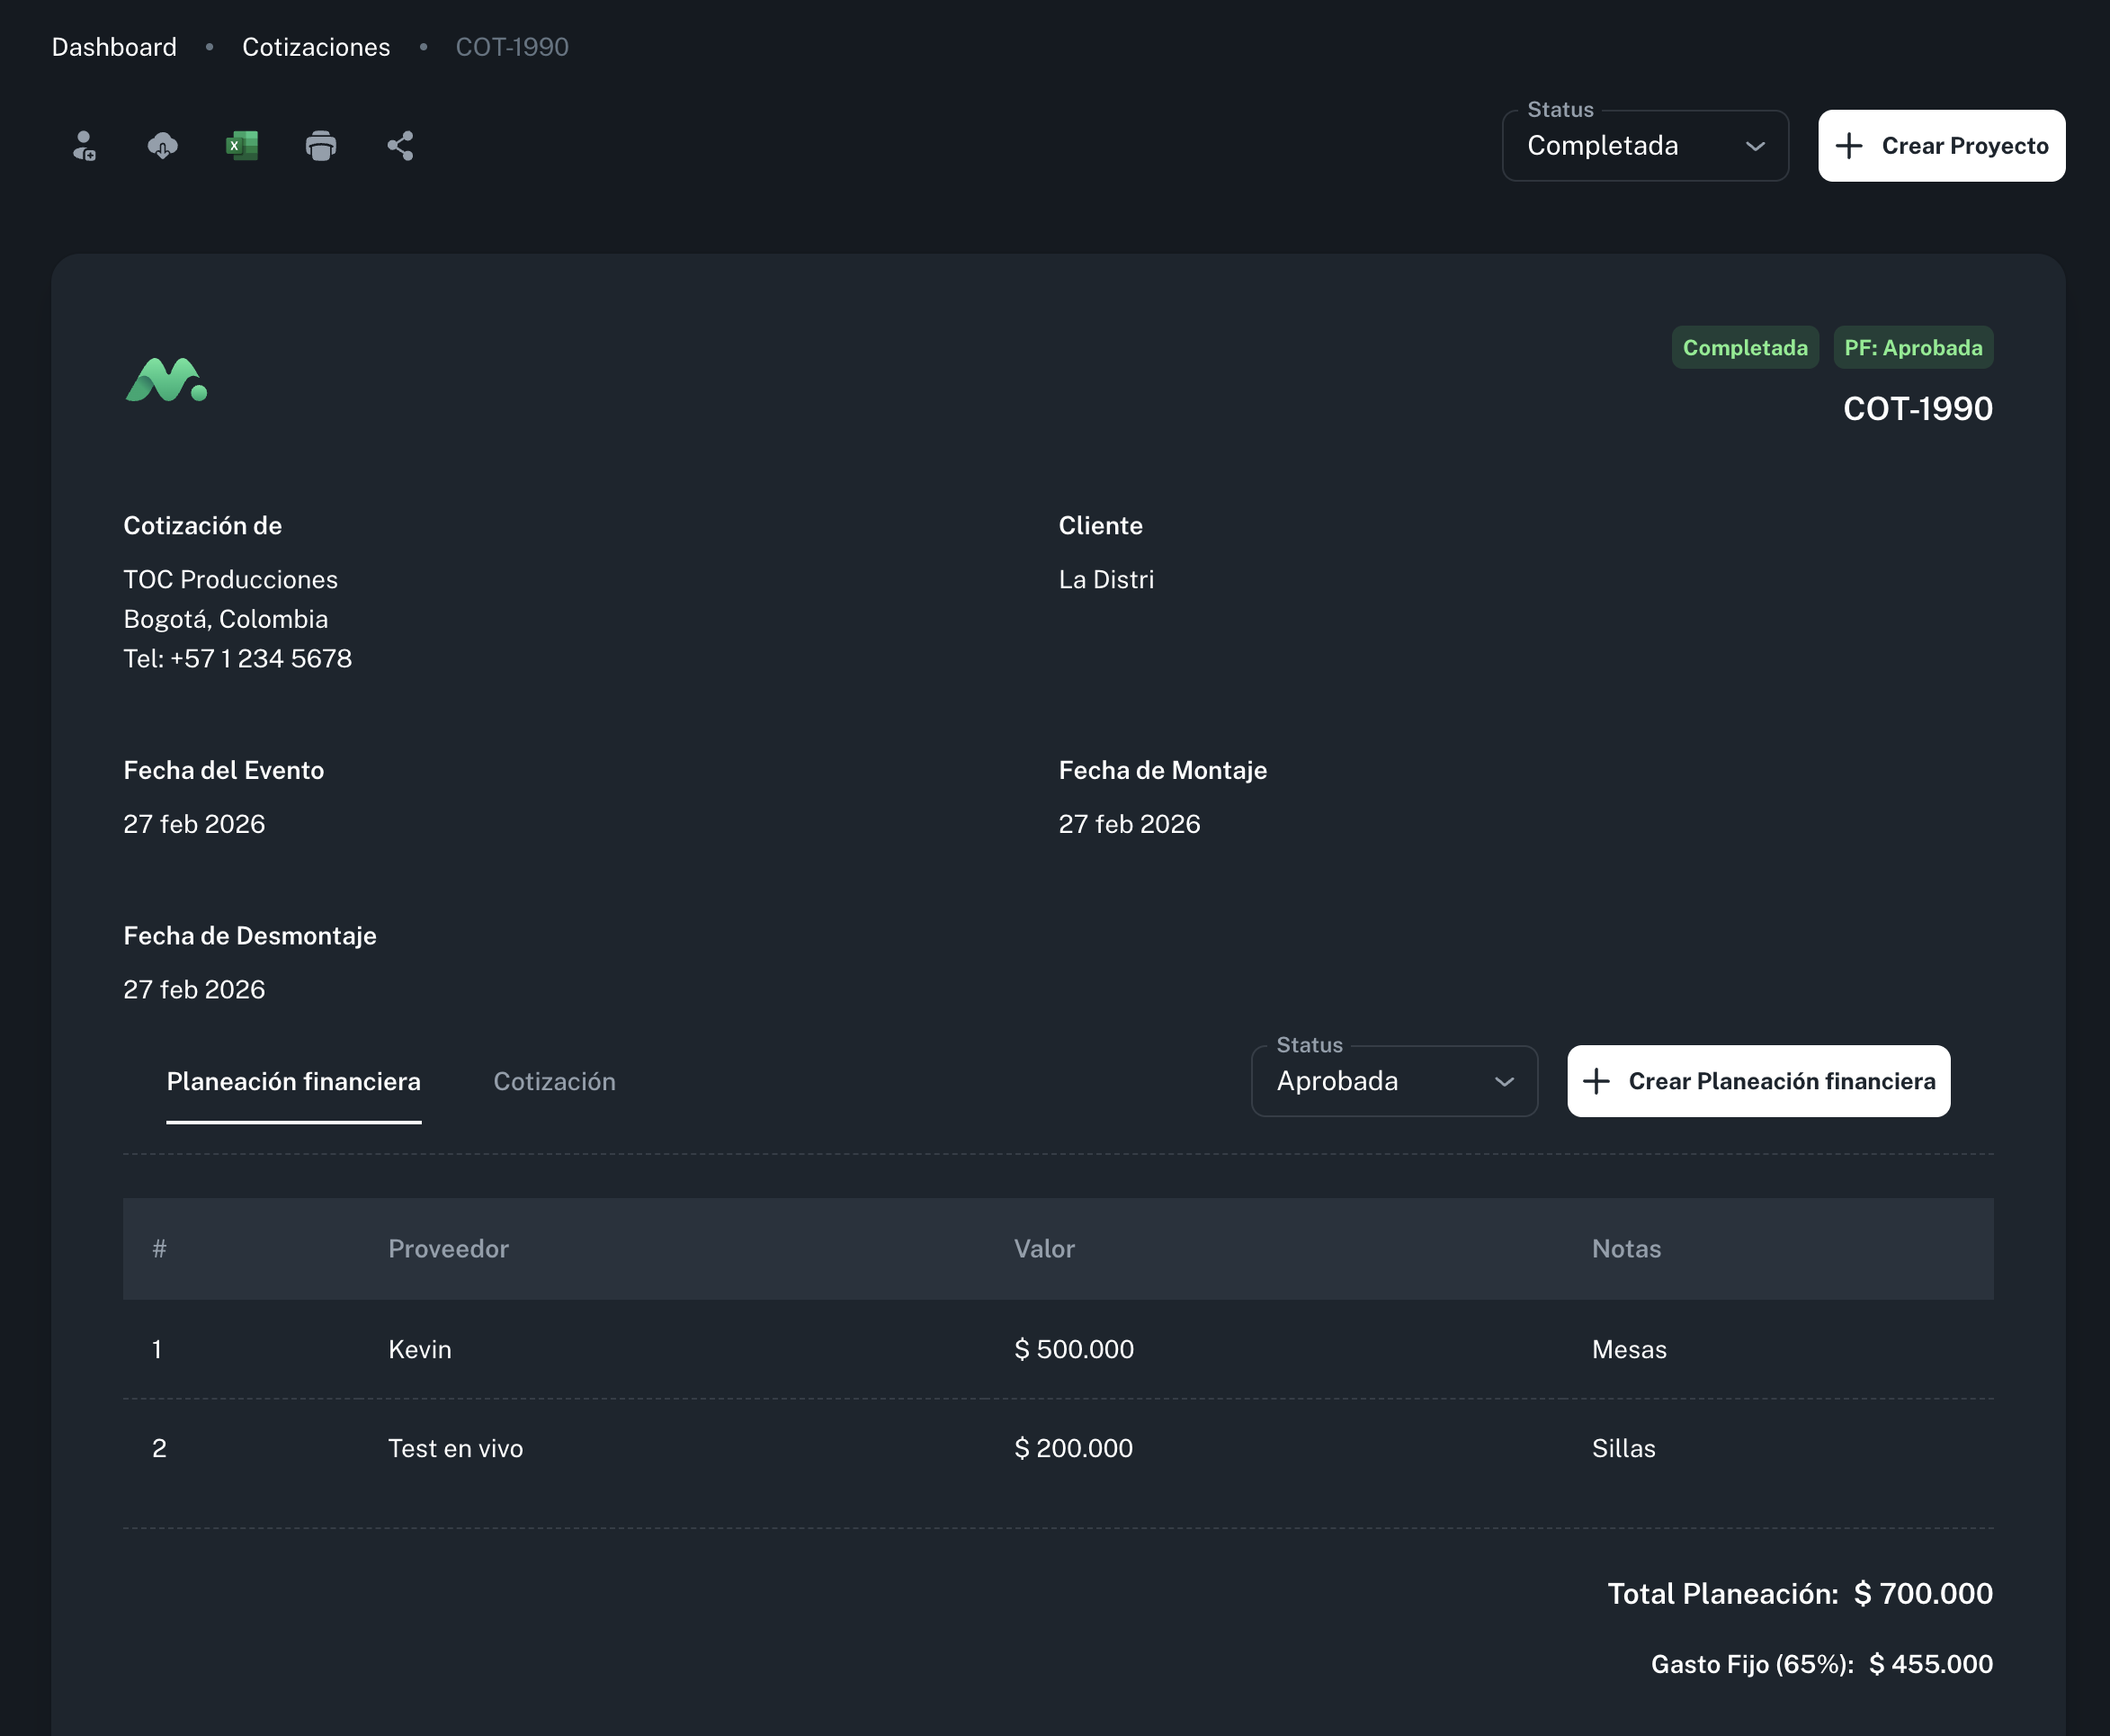The height and width of the screenshot is (1736, 2110).
Task: Click the green company logo
Action: click(166, 380)
